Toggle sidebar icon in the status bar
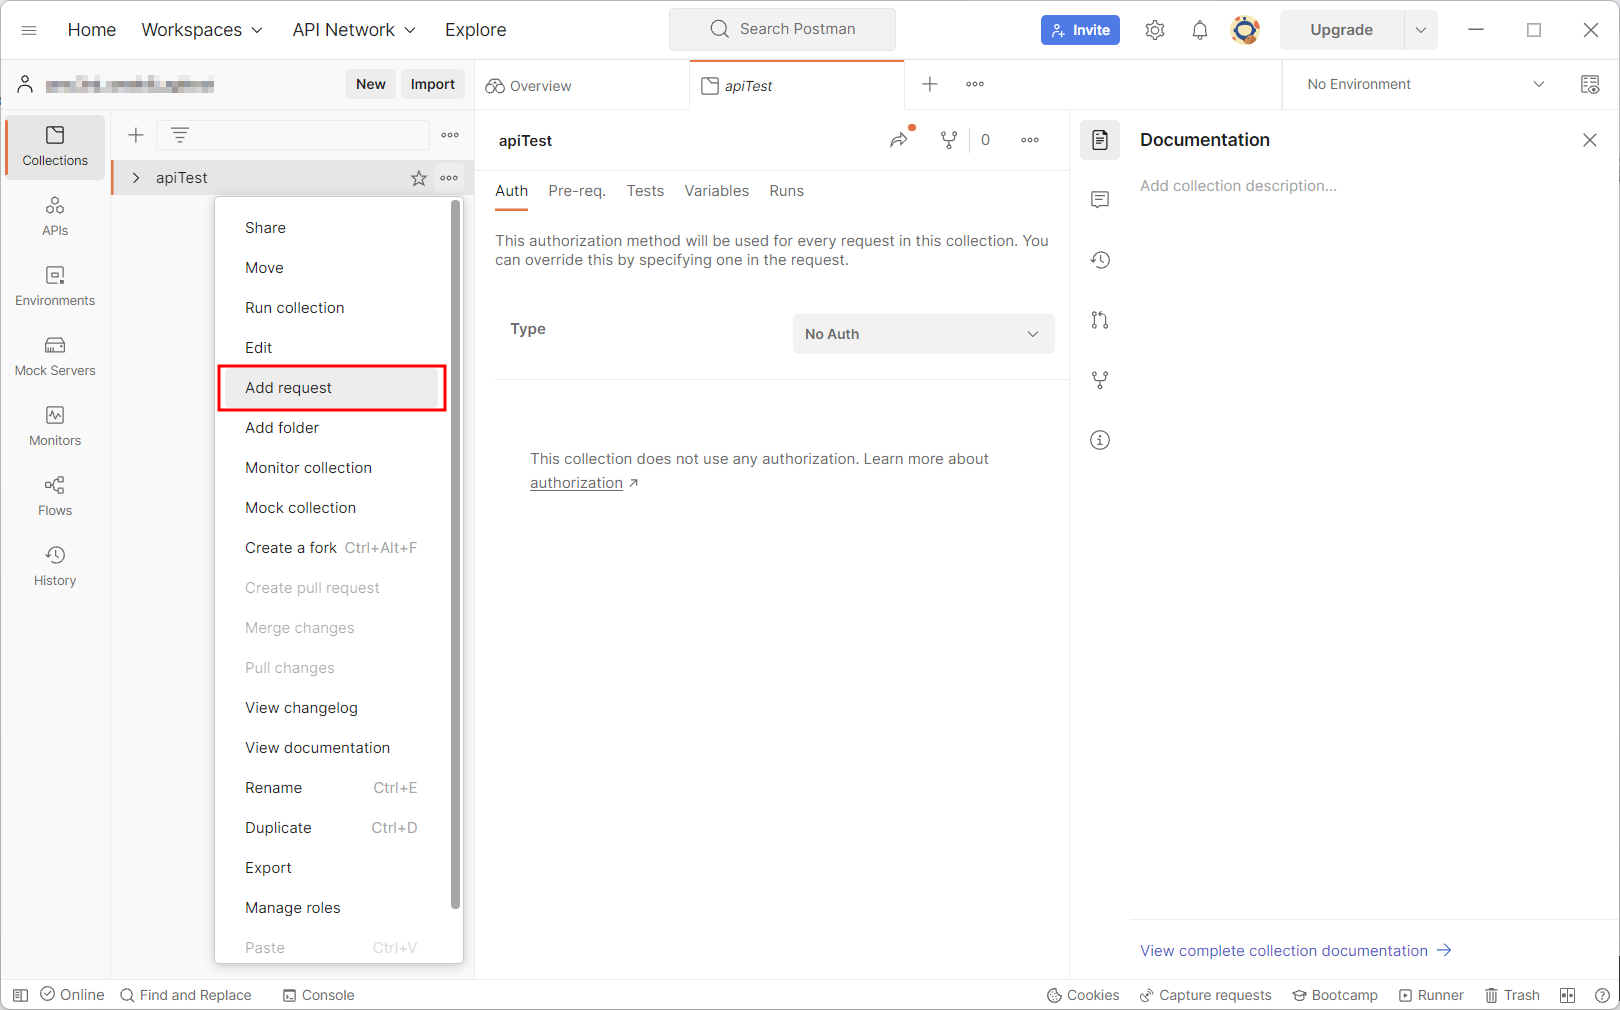 (x=20, y=995)
